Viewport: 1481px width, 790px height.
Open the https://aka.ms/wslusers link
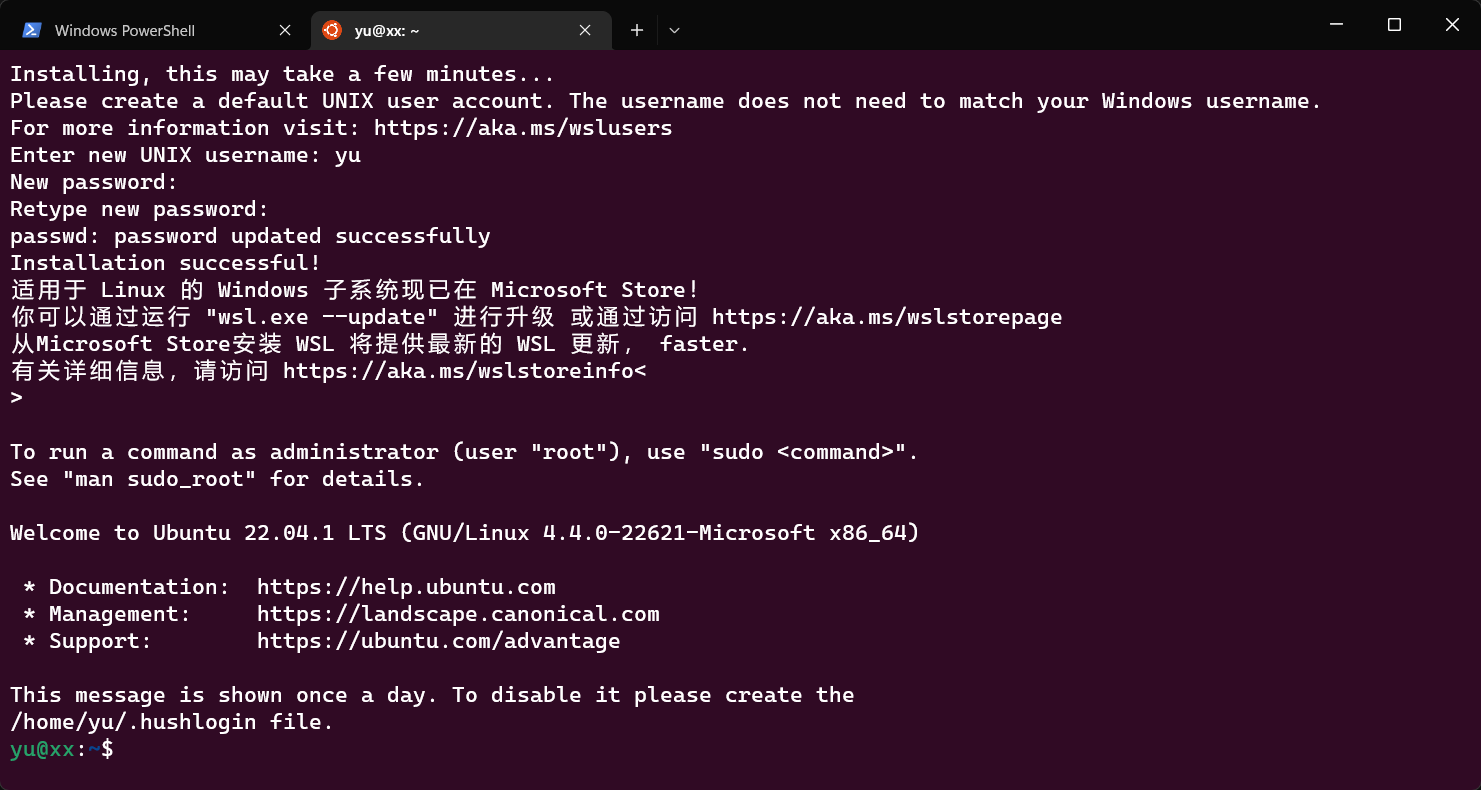pos(523,128)
